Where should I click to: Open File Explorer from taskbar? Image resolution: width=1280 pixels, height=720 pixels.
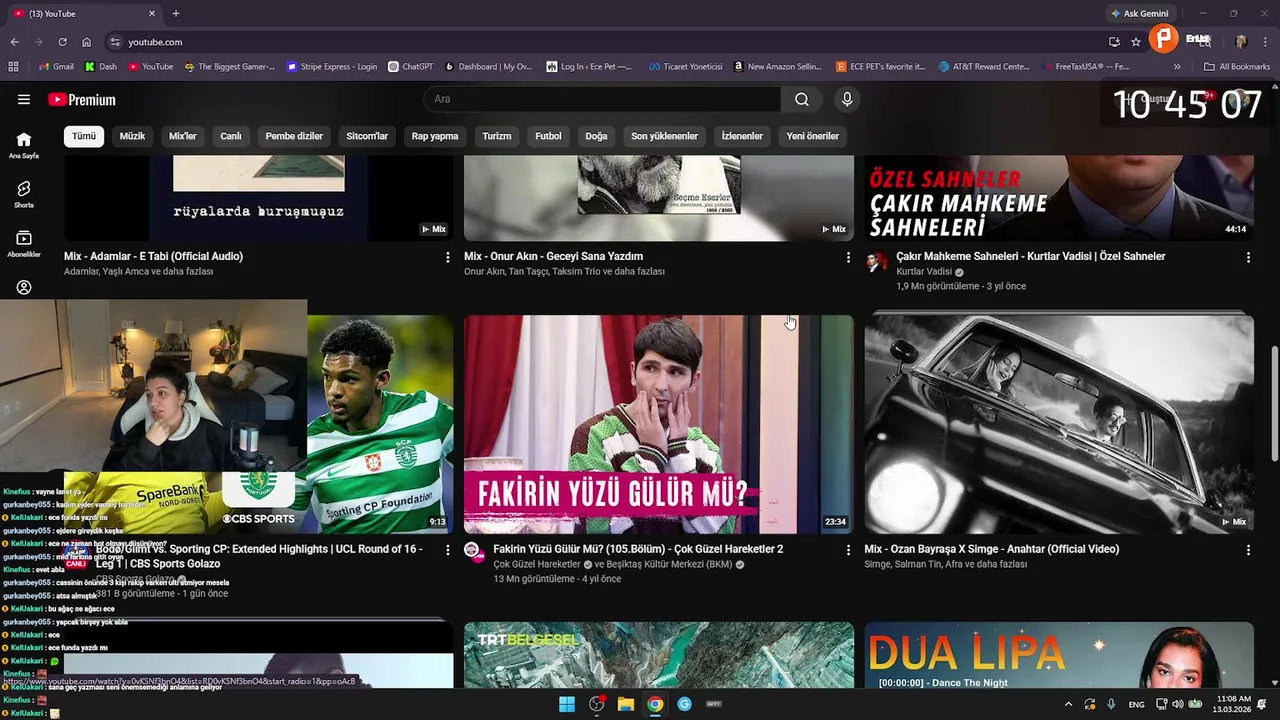coord(626,704)
